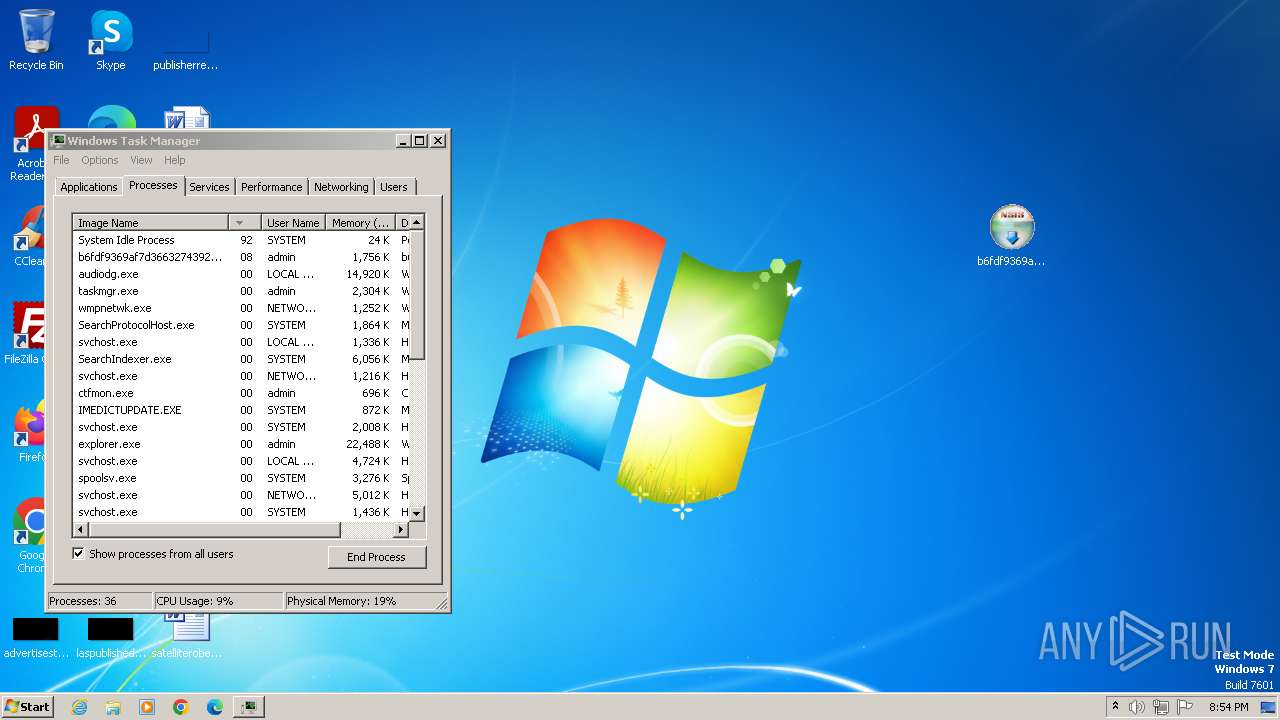
Task: Select the advertisest desktop file icon
Action: pos(36,638)
